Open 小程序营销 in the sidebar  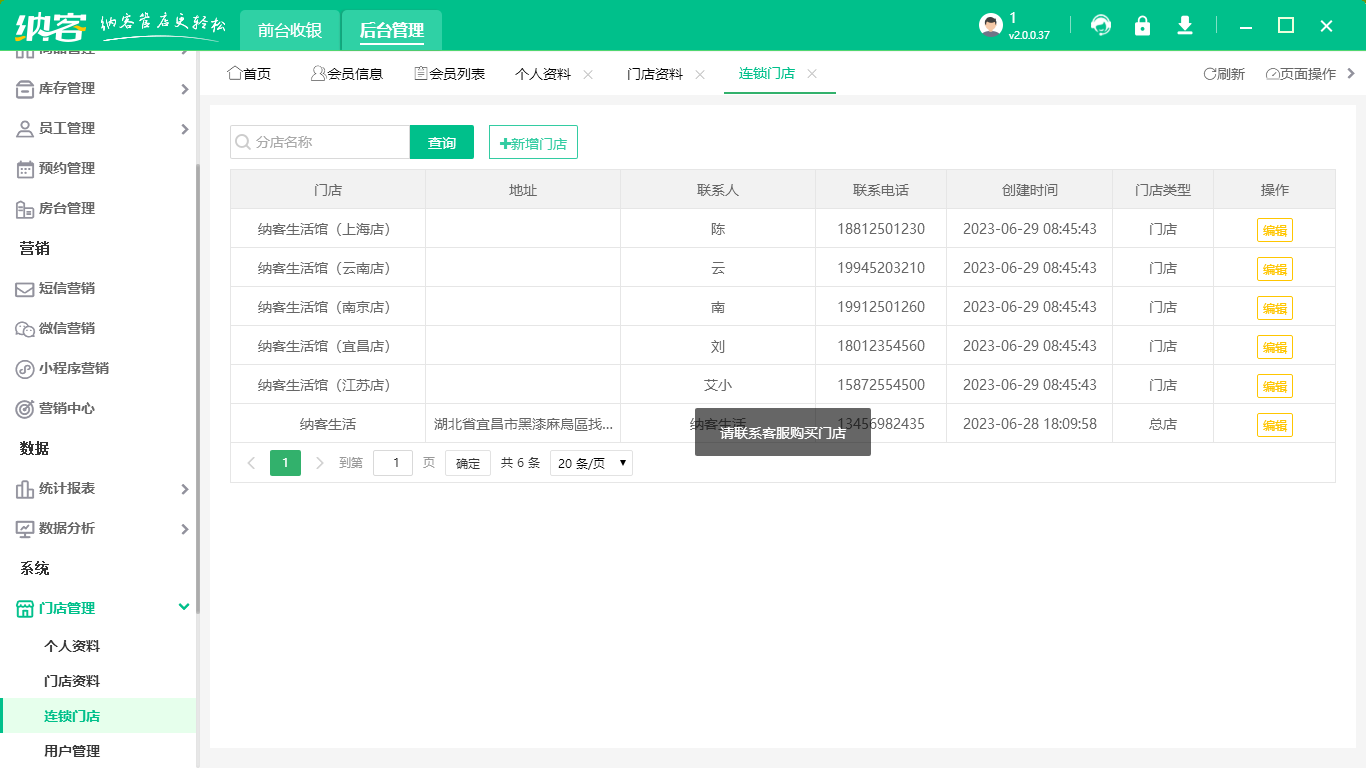(73, 368)
